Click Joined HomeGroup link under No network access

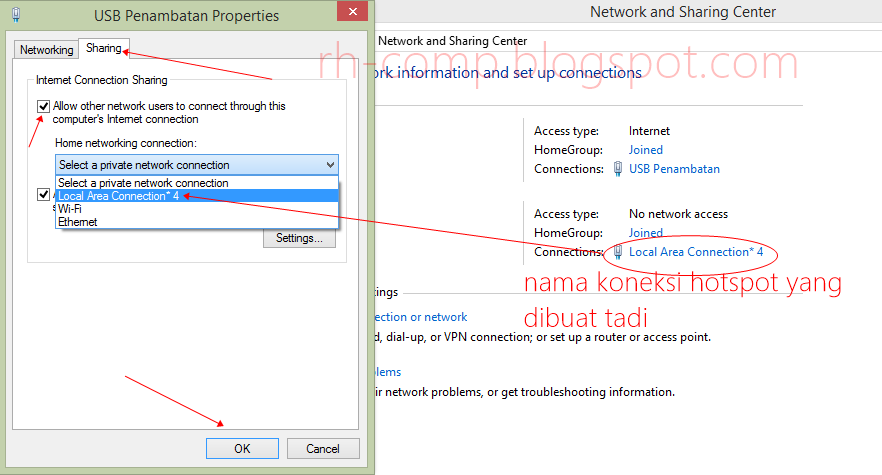[646, 233]
